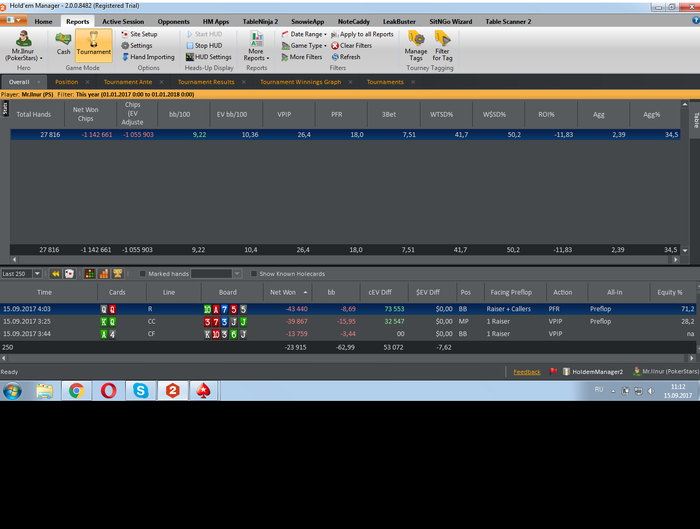Open the Mr.Ilnur hero selector
Viewport: 700px width, 529px height.
pos(24,46)
